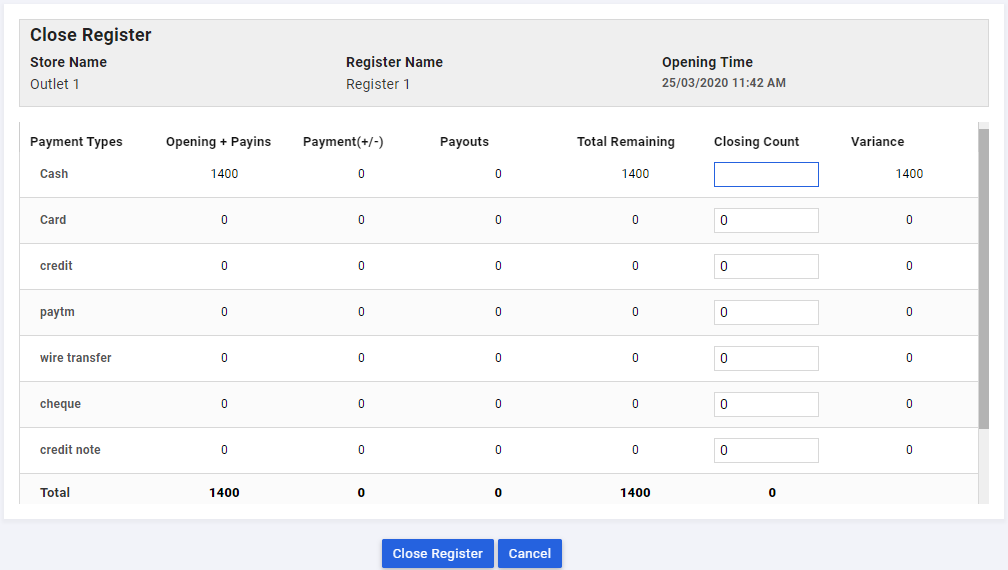Focus the Cash closing count field
1008x570 pixels.
tap(766, 174)
